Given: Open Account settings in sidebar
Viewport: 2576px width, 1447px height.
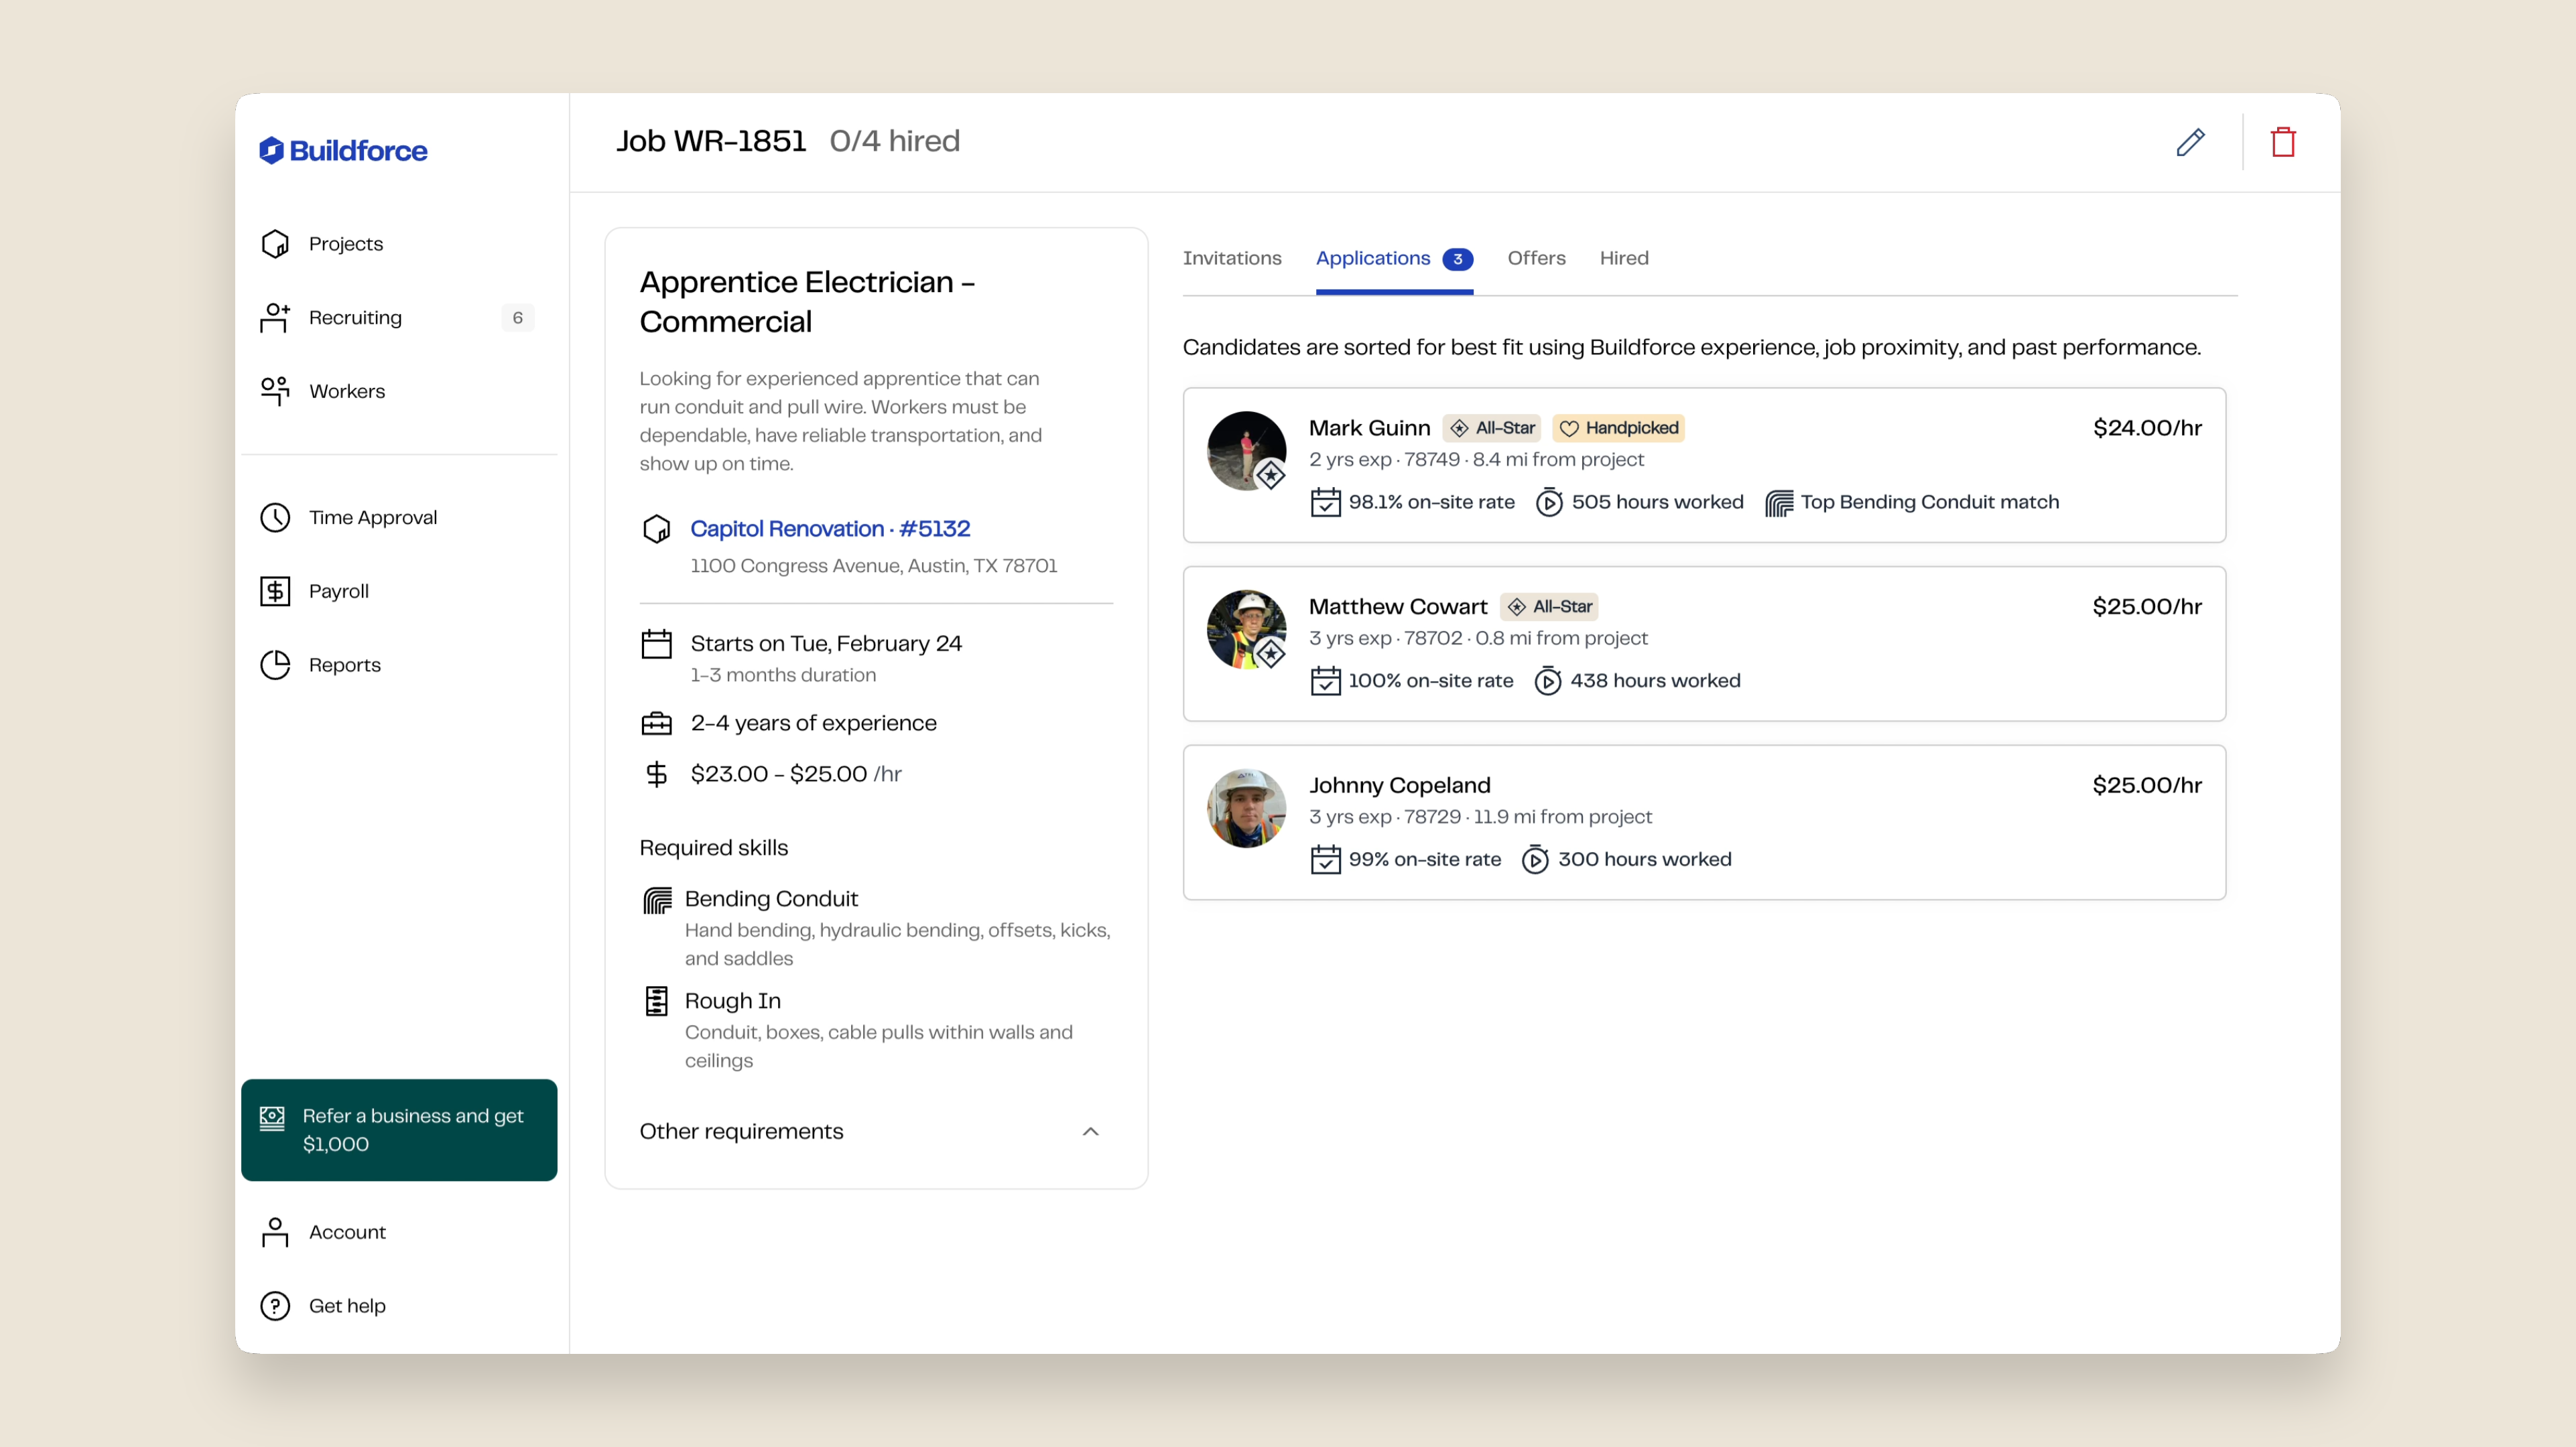Looking at the screenshot, I should point(346,1232).
